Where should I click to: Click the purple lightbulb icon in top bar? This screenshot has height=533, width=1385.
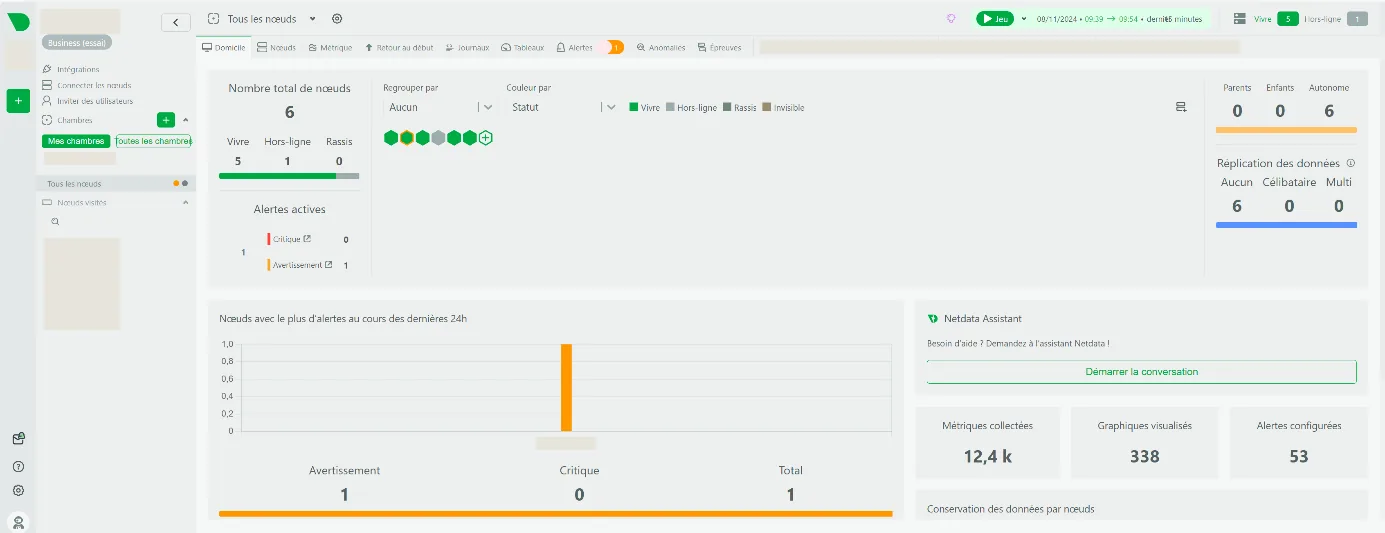951,19
